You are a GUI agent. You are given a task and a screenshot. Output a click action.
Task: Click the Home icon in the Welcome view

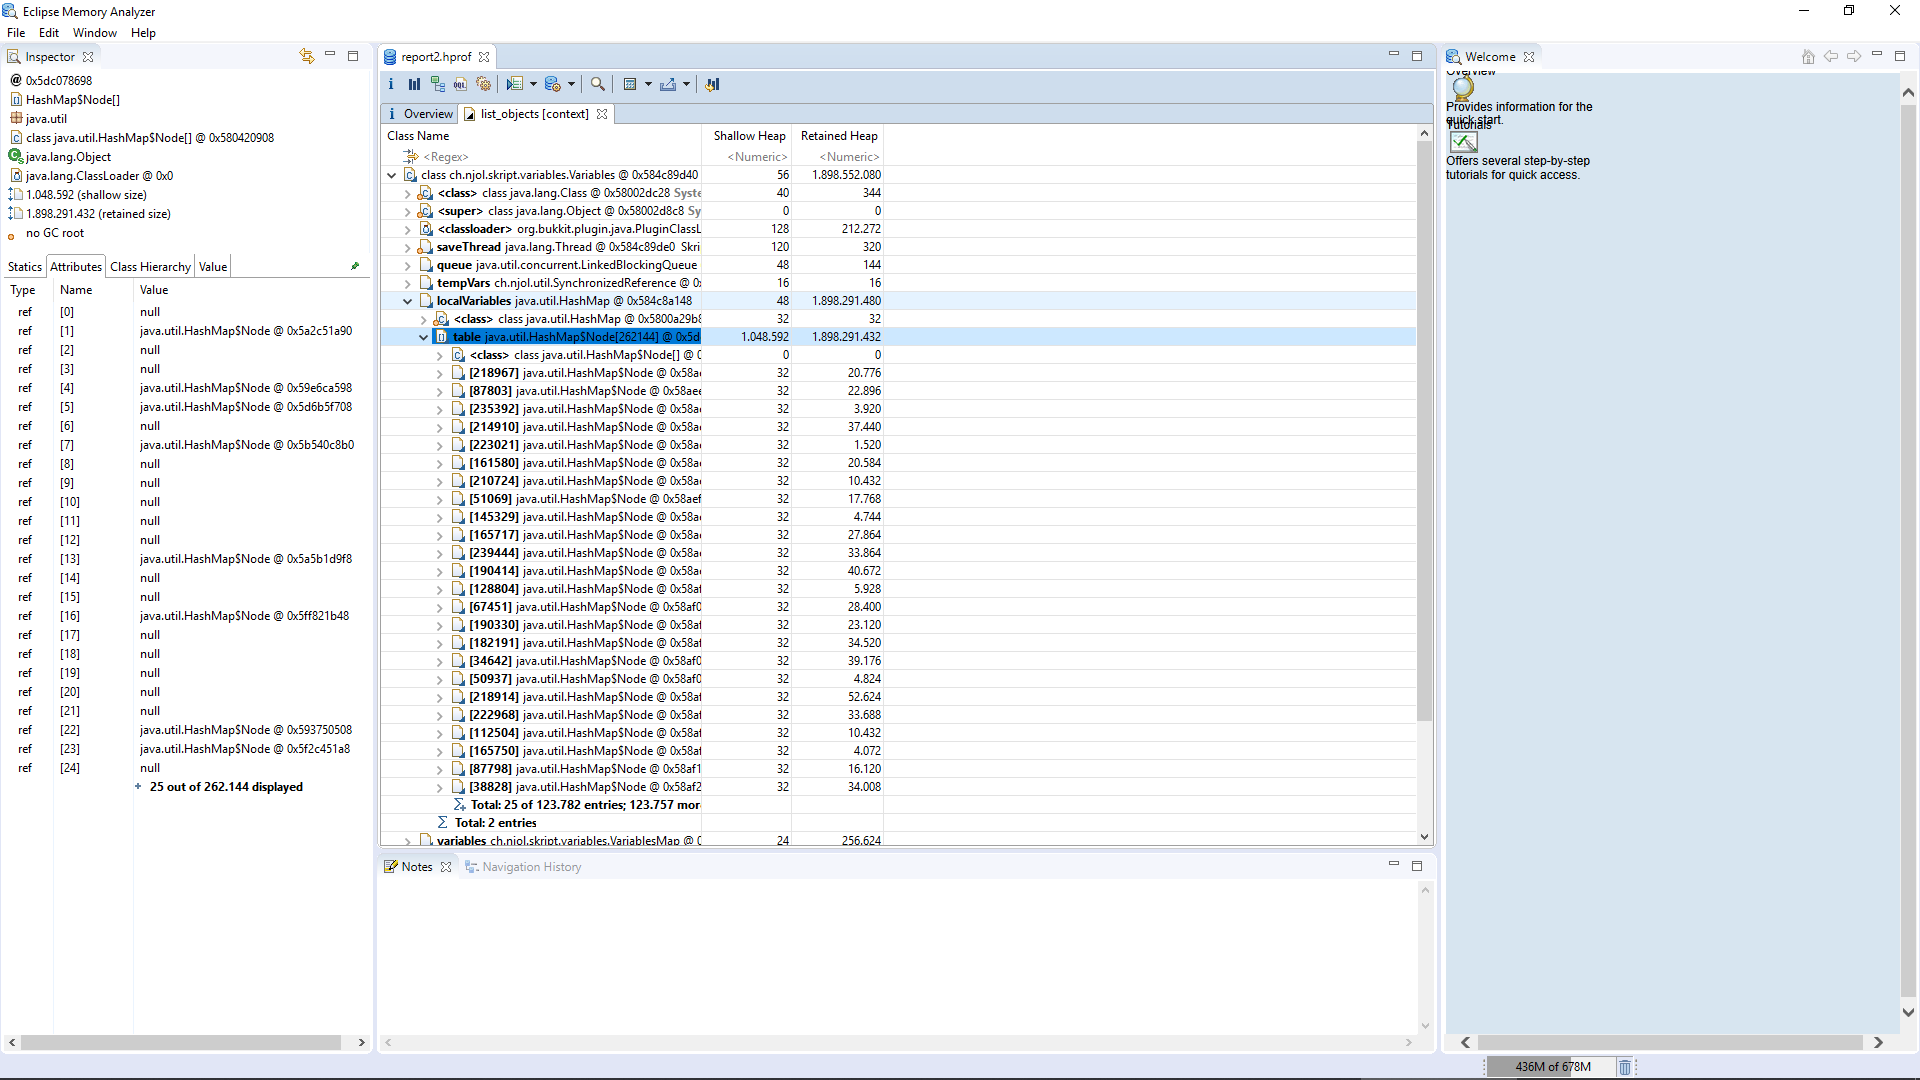click(x=1807, y=57)
